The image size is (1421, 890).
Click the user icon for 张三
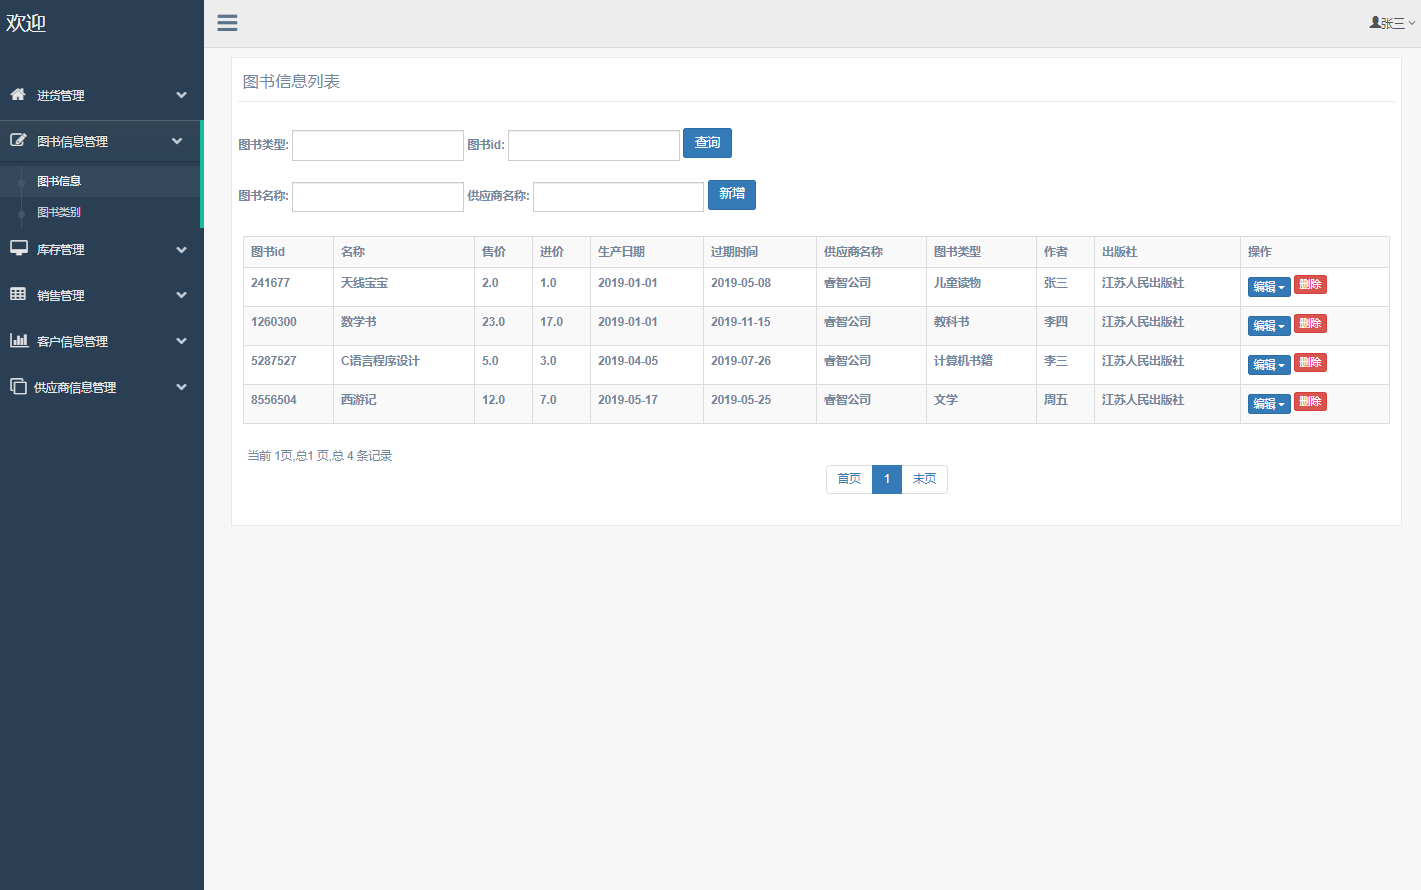[1375, 22]
